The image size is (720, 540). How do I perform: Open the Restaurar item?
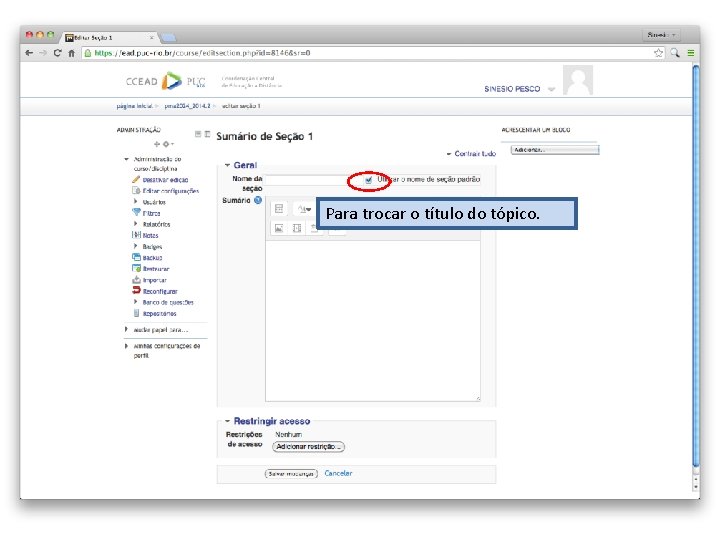[x=156, y=269]
